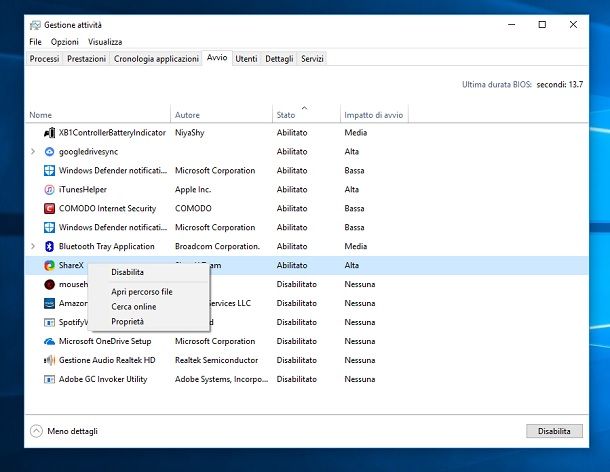The height and width of the screenshot is (472, 610).
Task: Click ShareX row's Alta impact value
Action: (352, 265)
